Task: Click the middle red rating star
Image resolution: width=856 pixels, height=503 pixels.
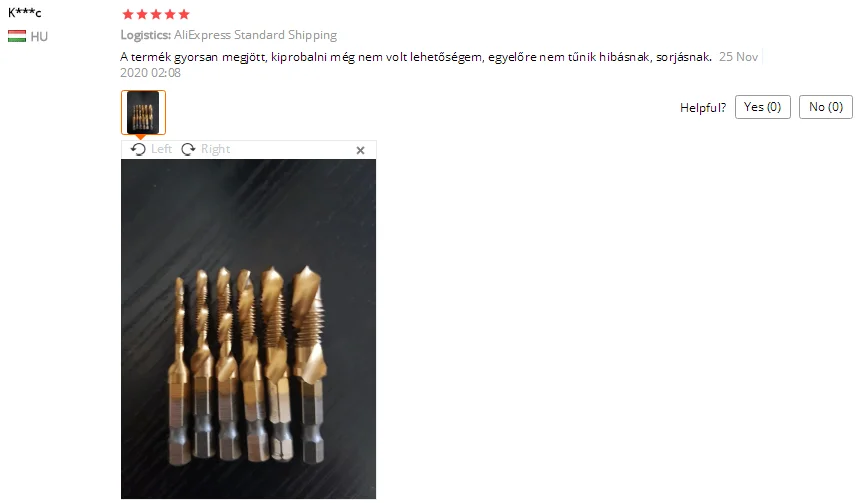Action: [156, 14]
